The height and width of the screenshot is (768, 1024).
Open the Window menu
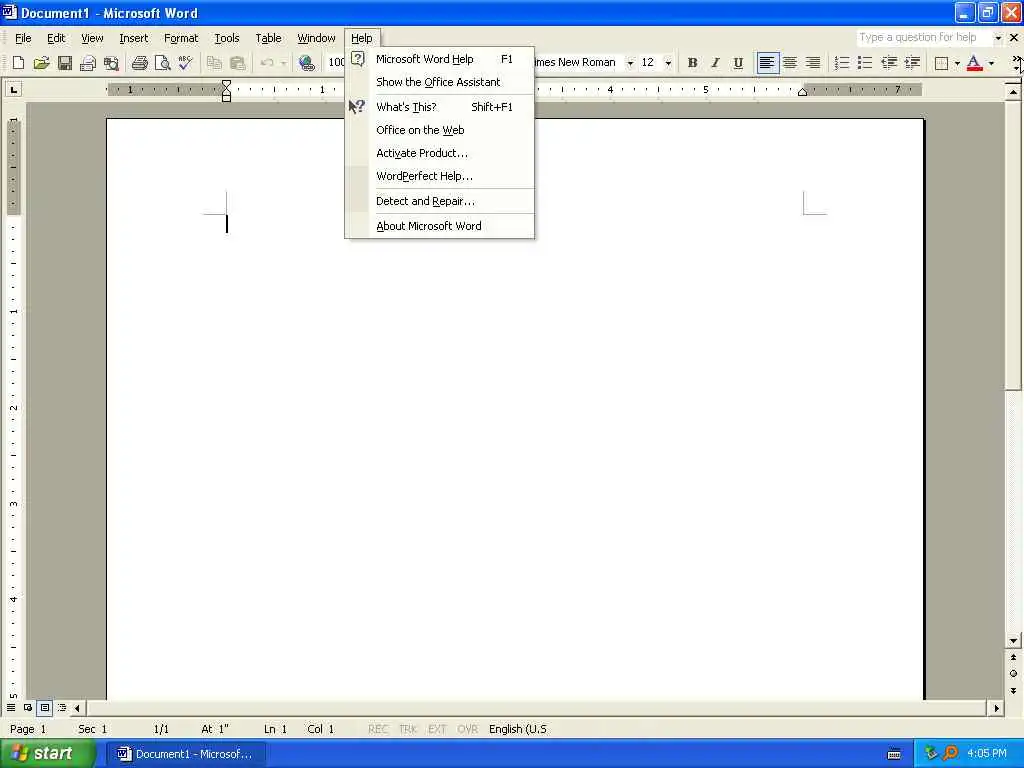point(316,38)
